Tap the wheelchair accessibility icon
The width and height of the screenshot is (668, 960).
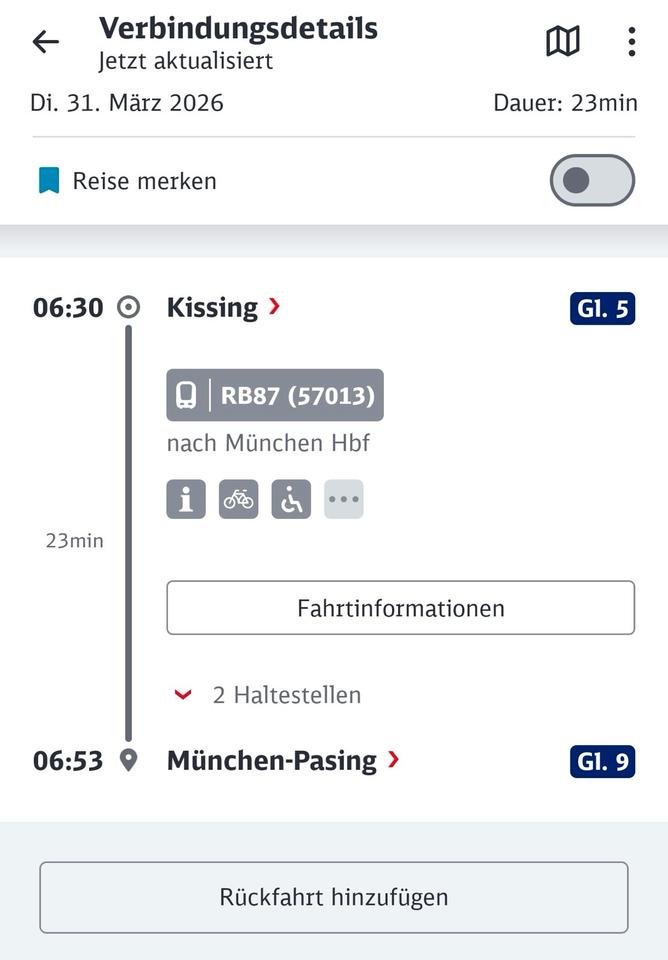(291, 499)
